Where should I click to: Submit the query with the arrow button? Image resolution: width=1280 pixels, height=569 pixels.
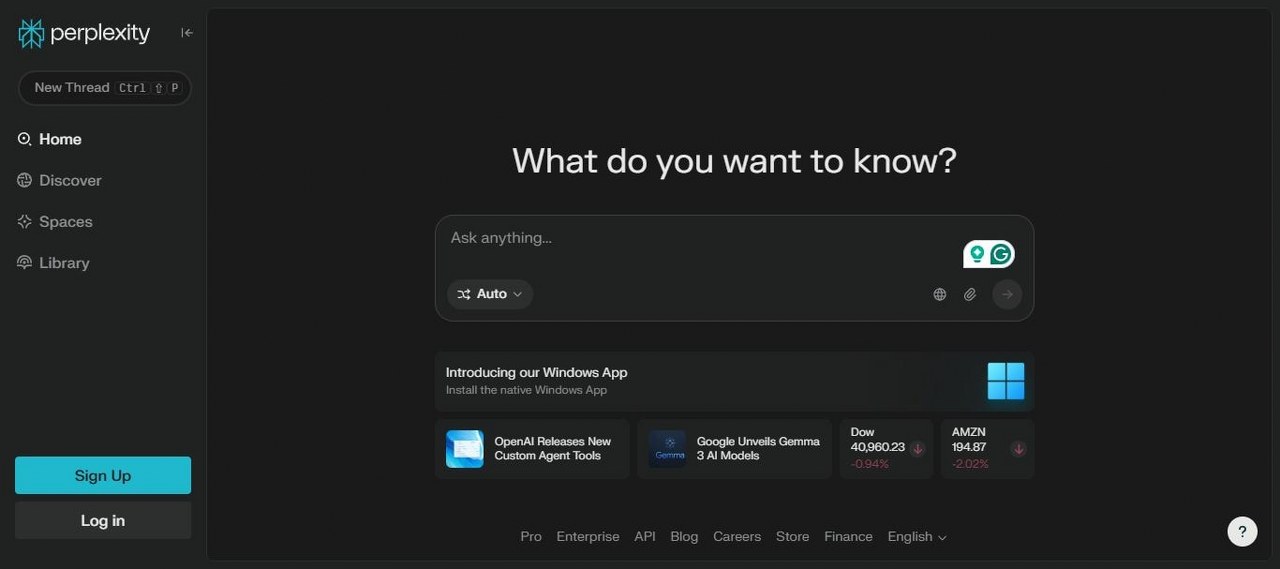pos(1007,294)
